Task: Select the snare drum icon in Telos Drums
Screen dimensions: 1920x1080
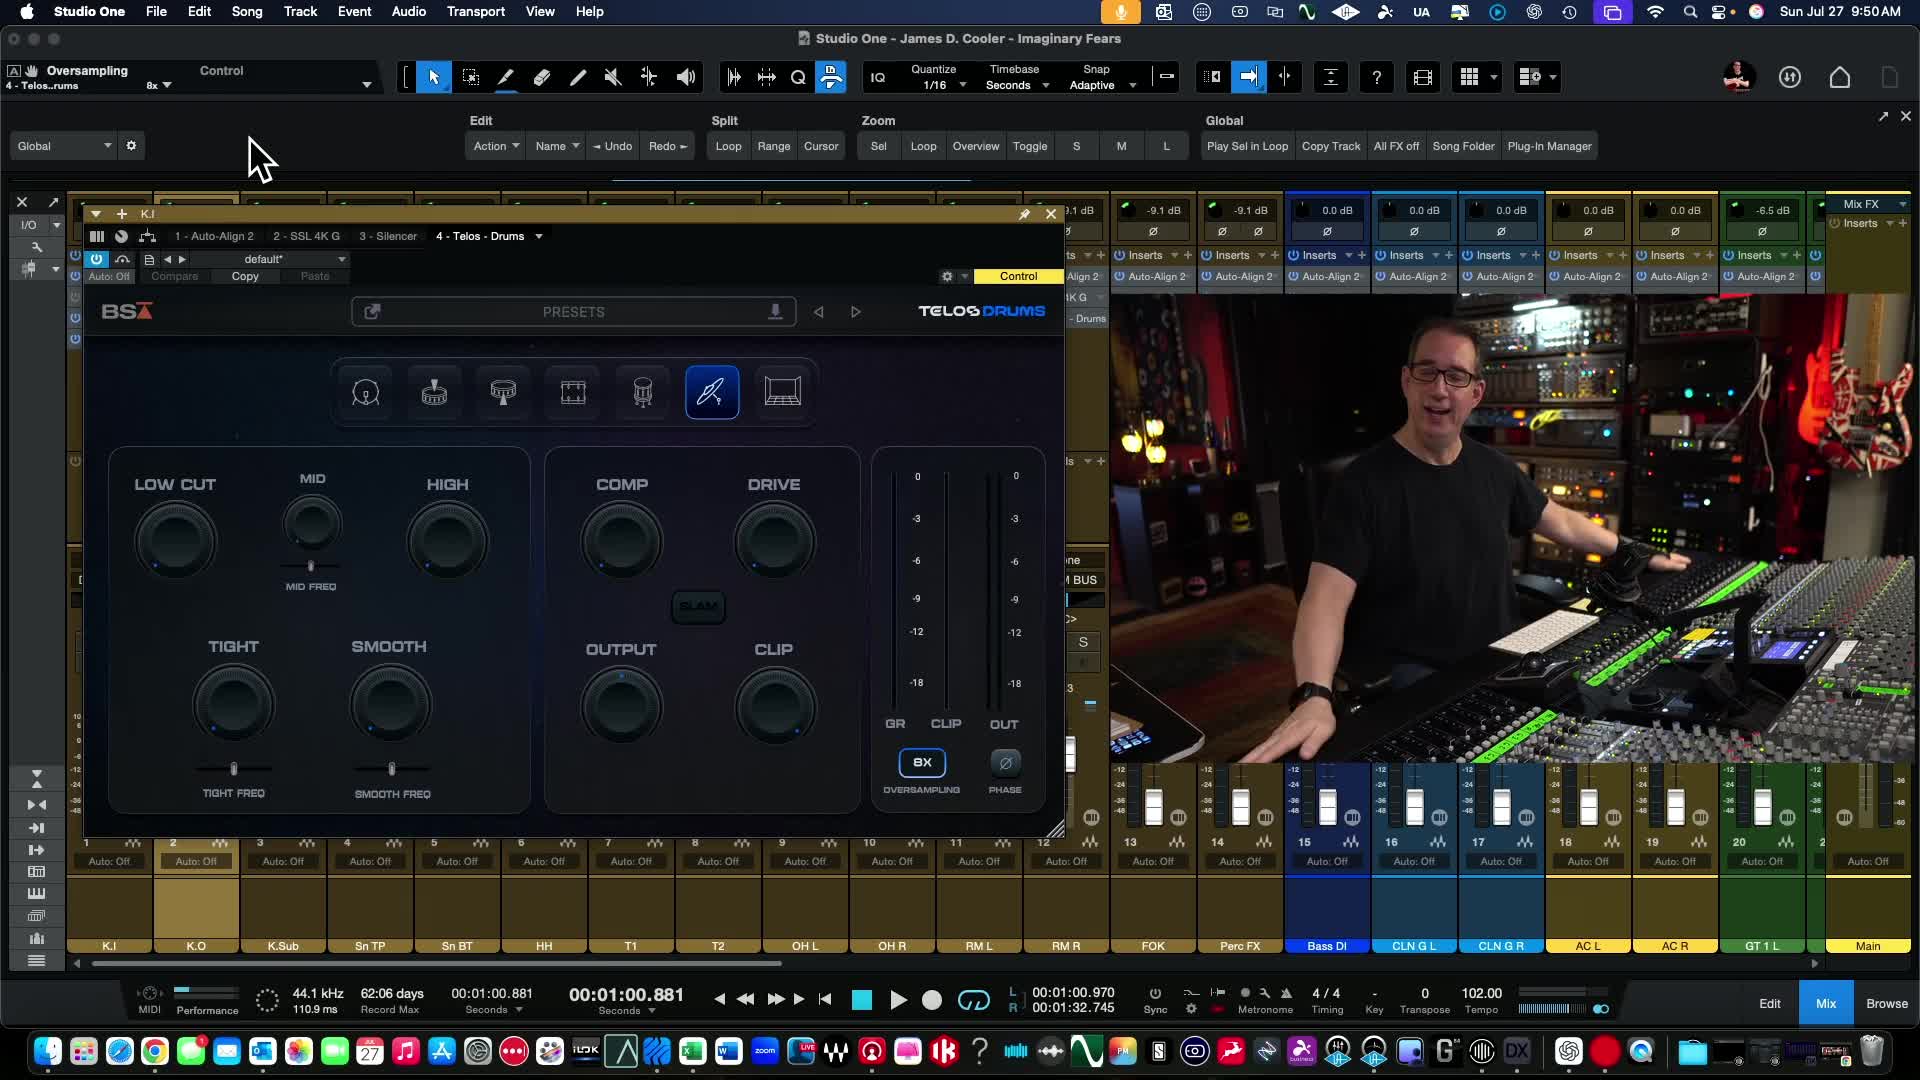Action: click(434, 392)
